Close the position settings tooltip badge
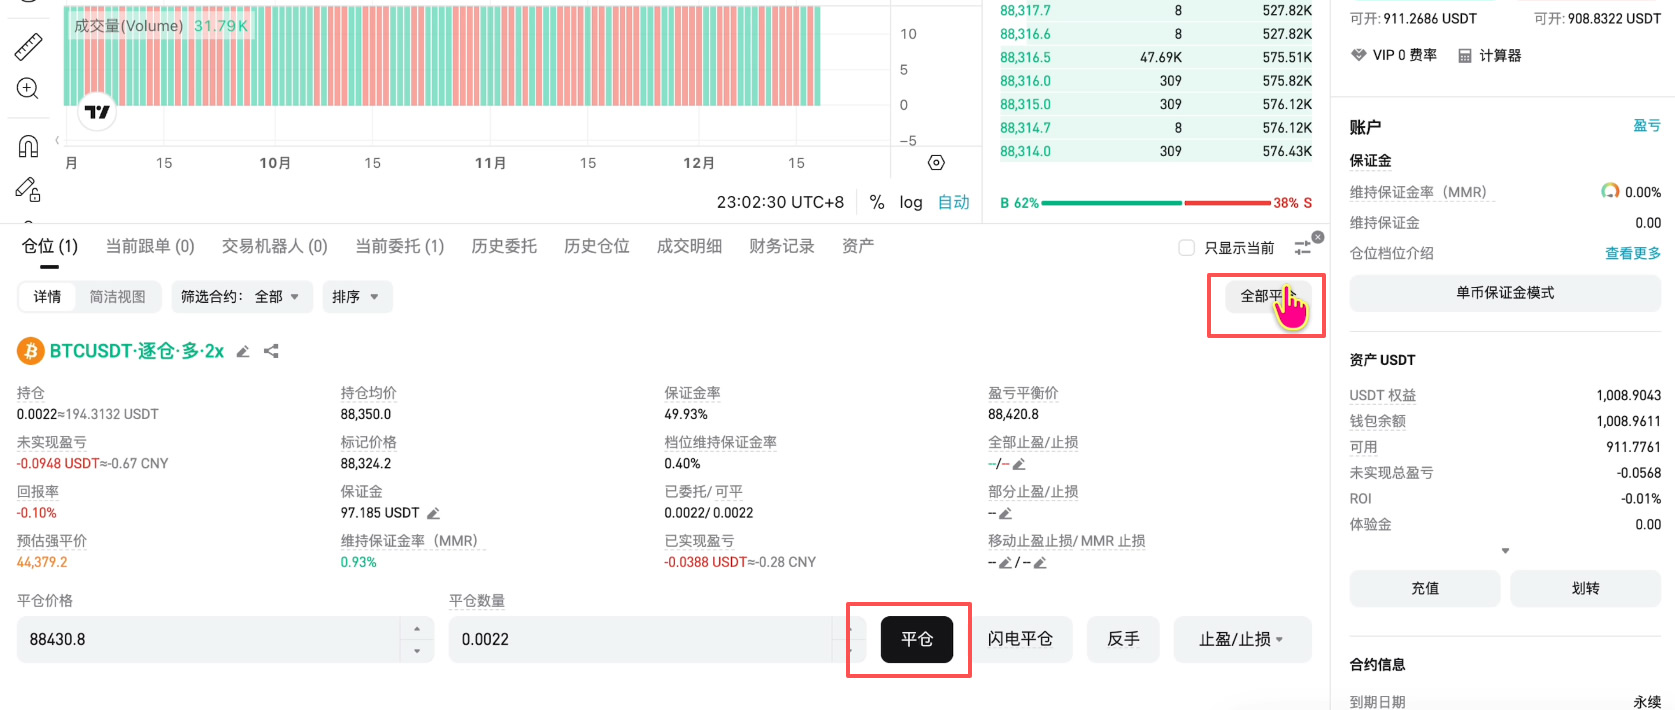The width and height of the screenshot is (1675, 710). [x=1318, y=237]
